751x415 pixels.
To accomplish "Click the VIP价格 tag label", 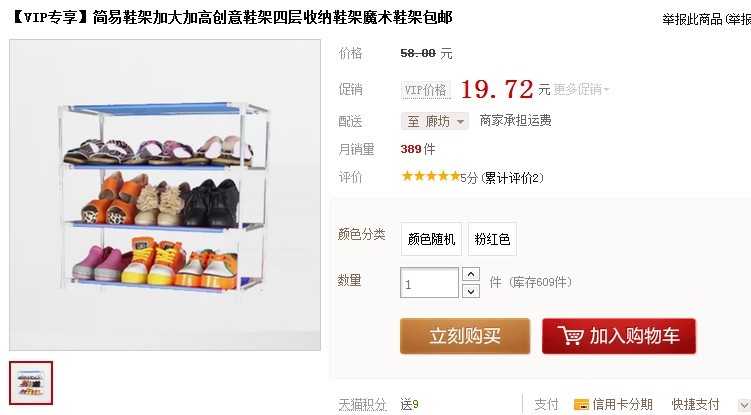I will tap(426, 90).
